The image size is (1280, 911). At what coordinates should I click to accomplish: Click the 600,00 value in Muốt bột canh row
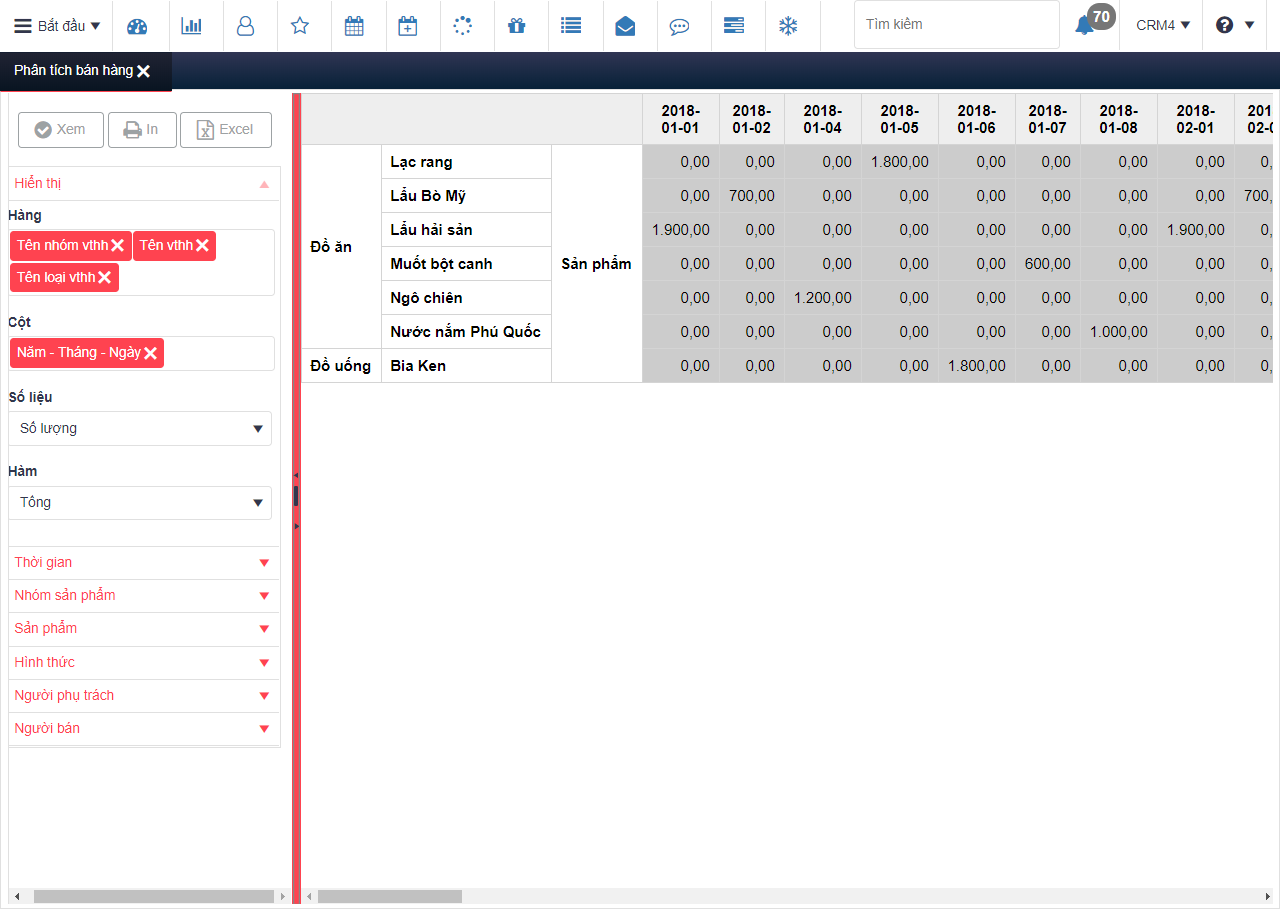pyautogui.click(x=1048, y=264)
